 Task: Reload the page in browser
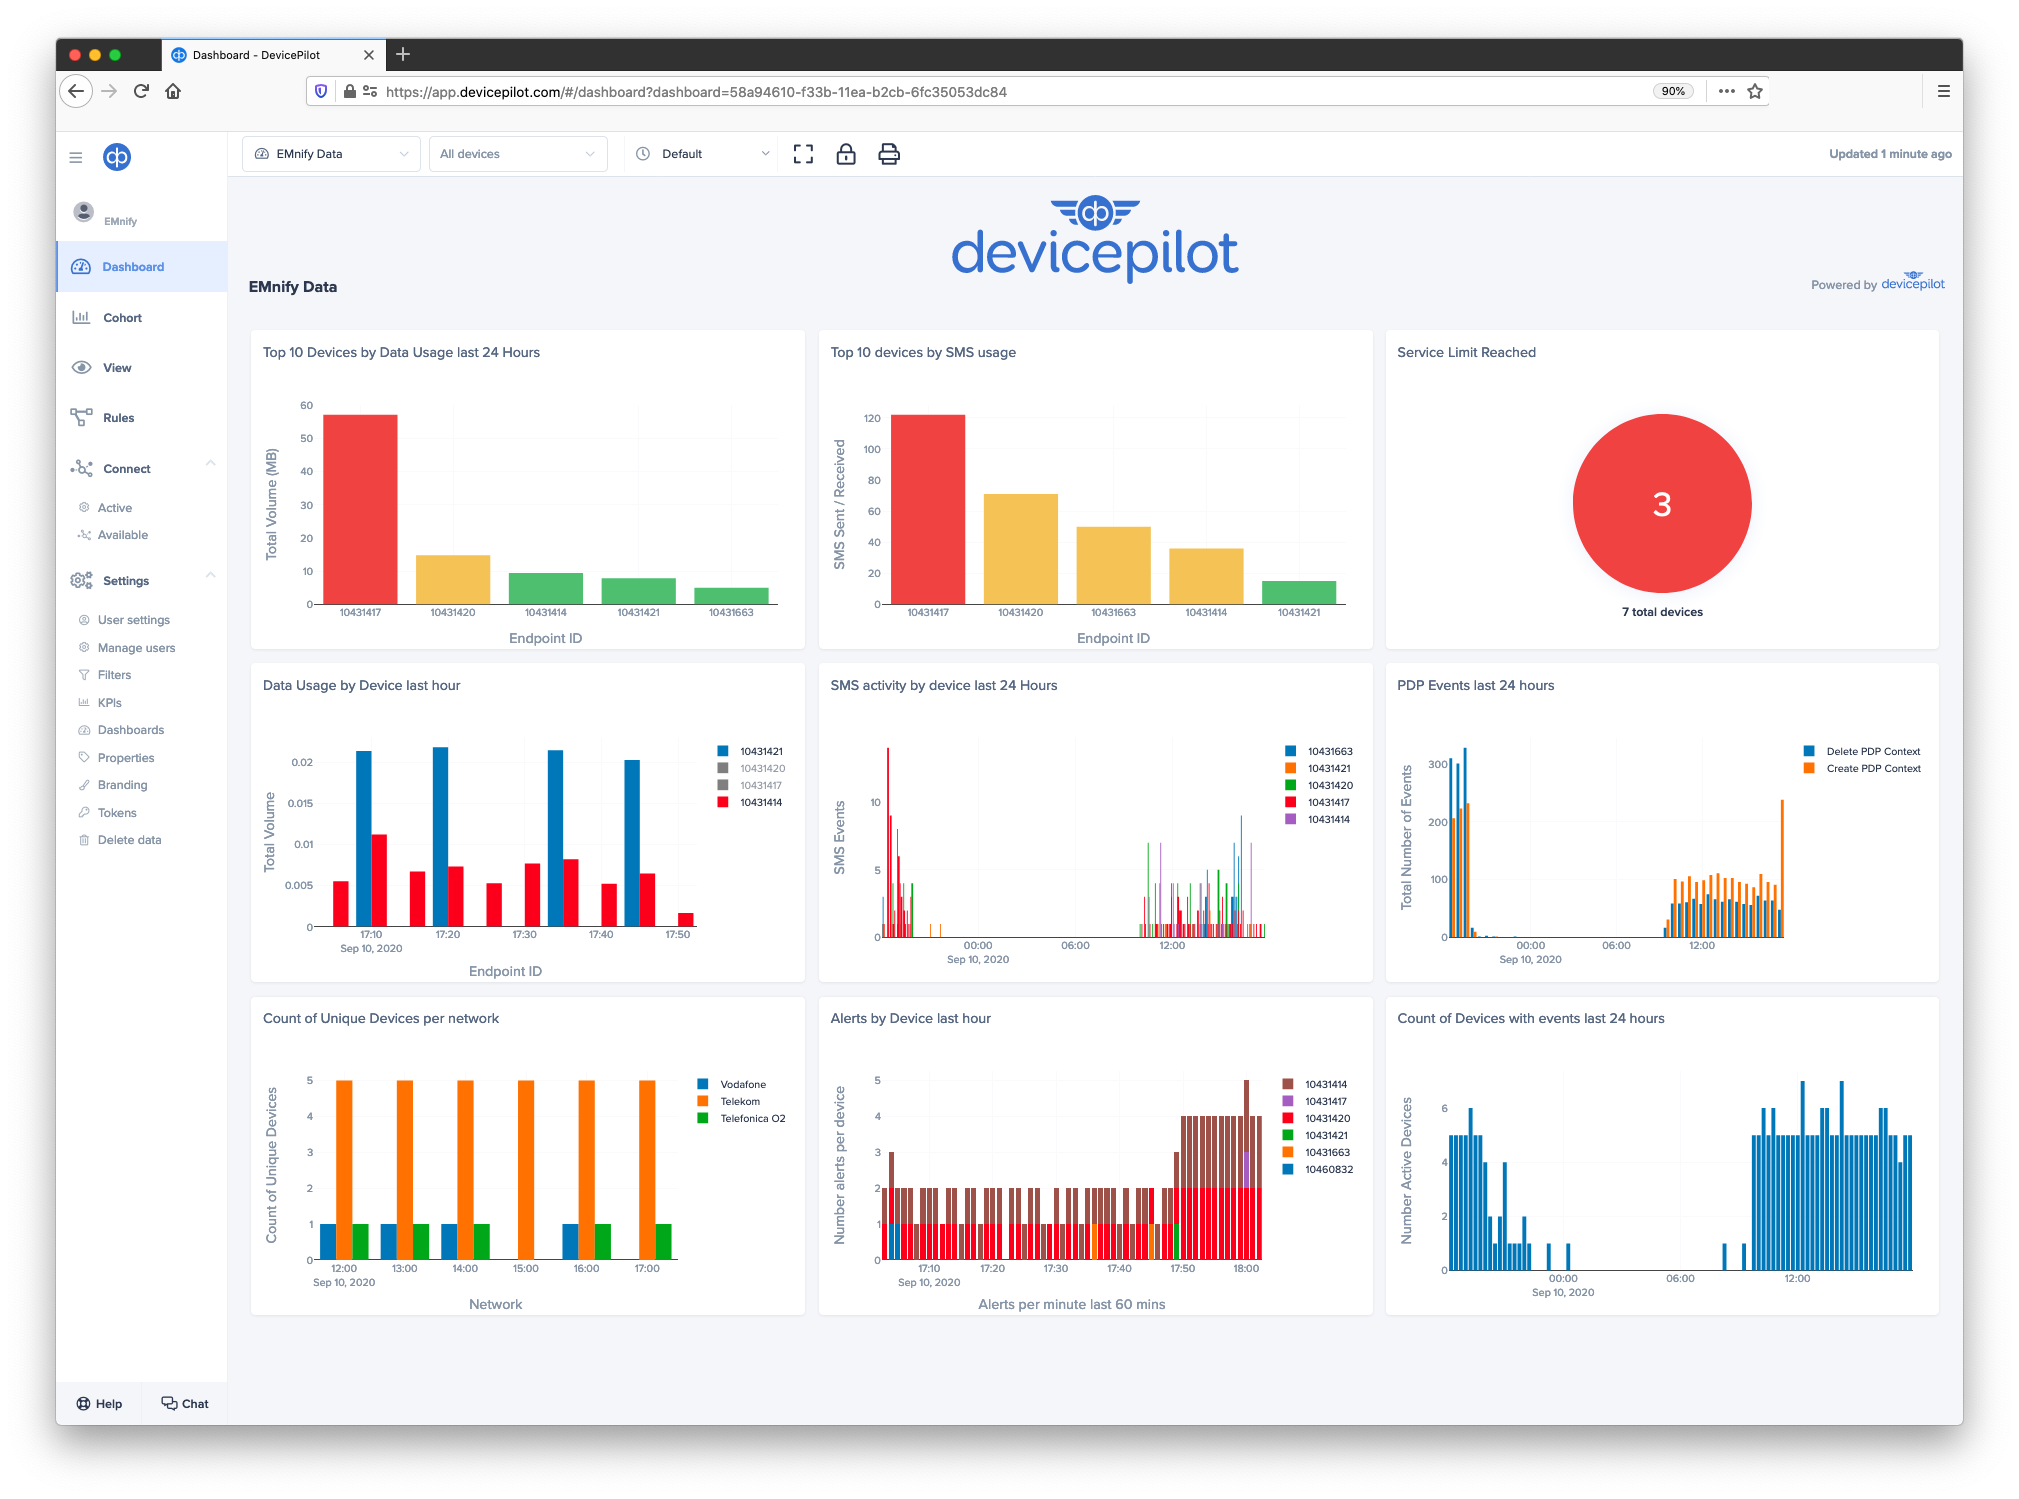pos(141,91)
